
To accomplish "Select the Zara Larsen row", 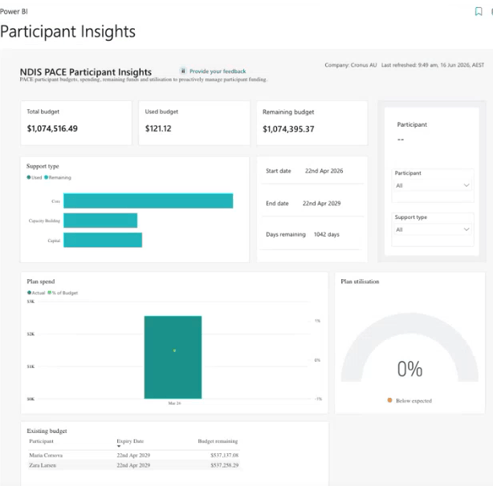I will (x=134, y=465).
